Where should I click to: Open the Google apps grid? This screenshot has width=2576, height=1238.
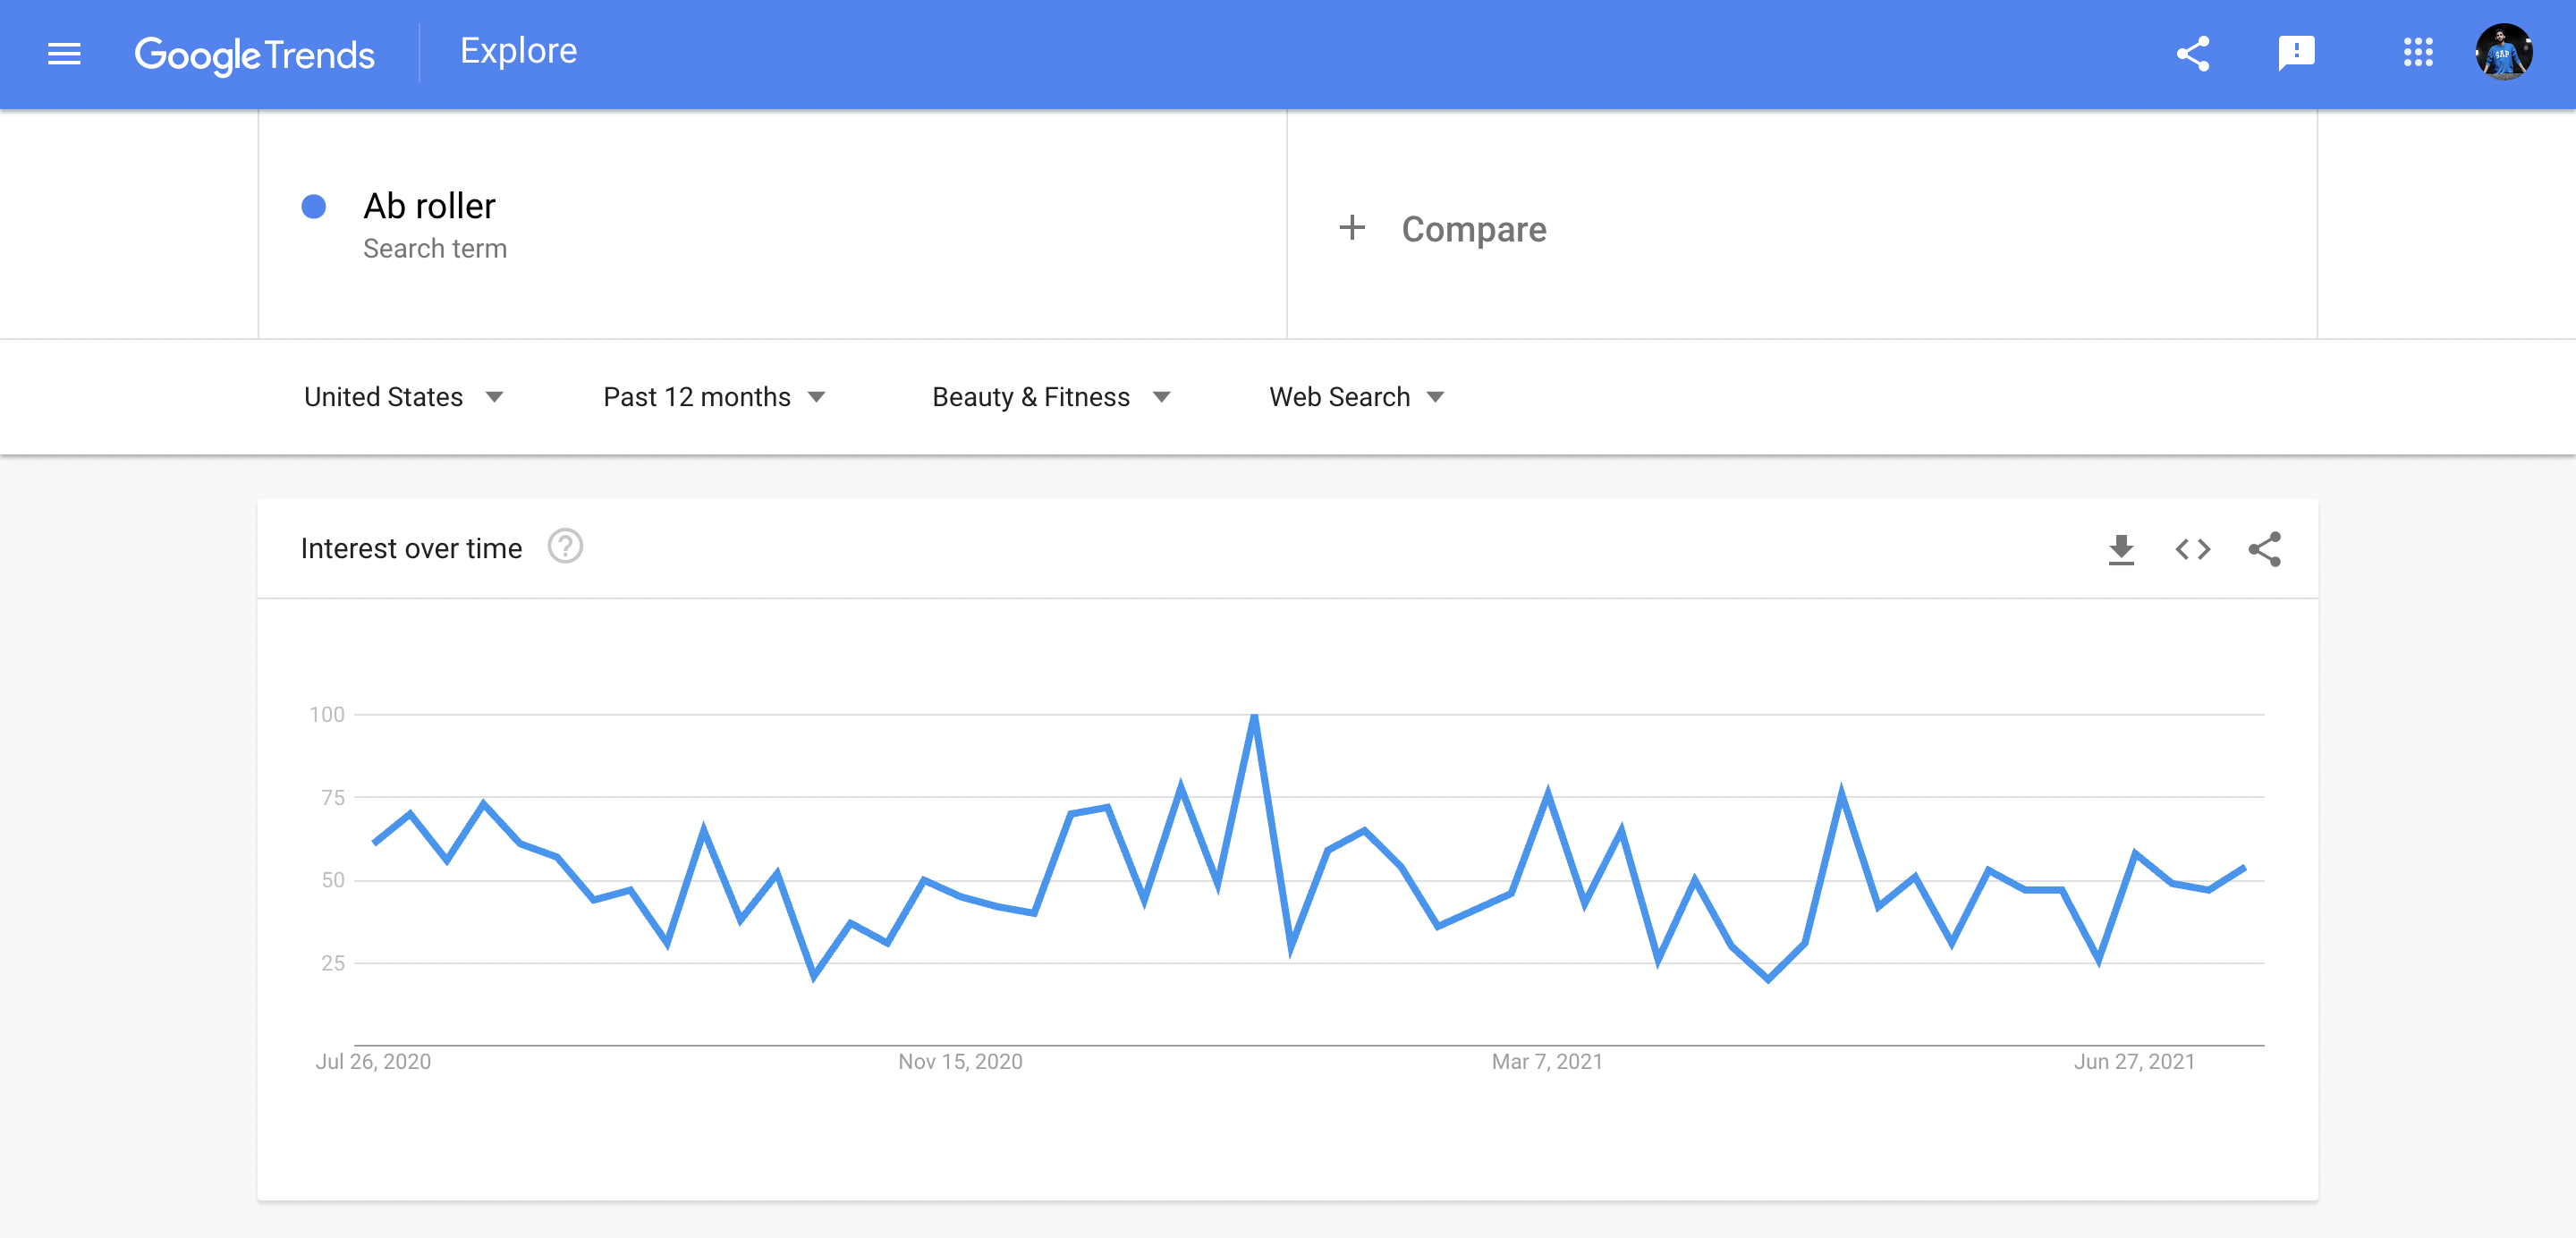[x=2417, y=53]
